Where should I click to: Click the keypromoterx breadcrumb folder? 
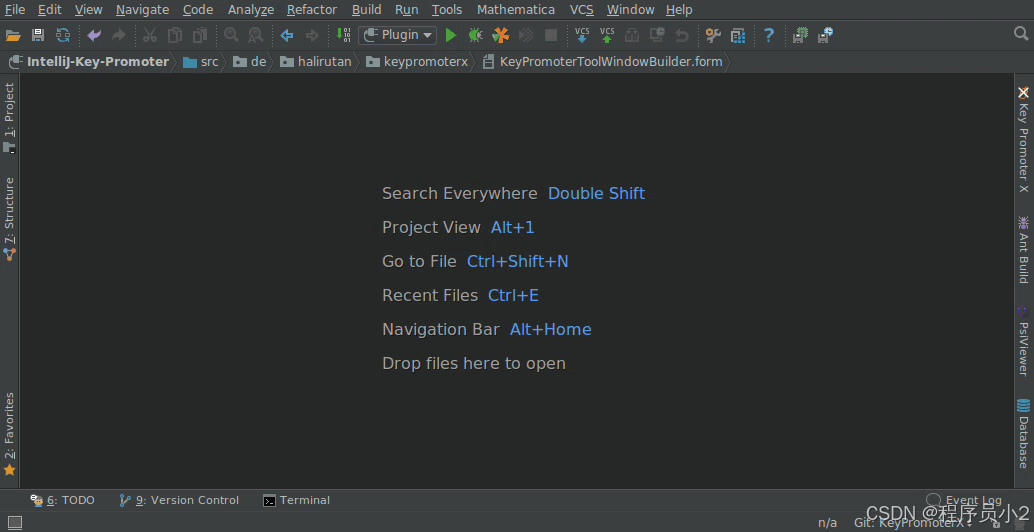click(417, 62)
